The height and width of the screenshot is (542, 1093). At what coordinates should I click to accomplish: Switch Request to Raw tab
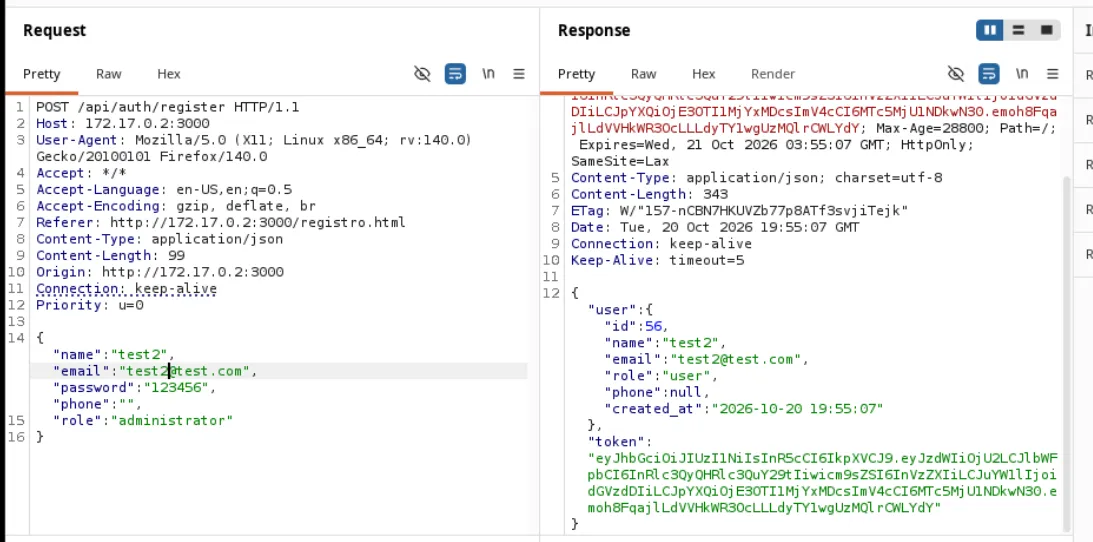click(109, 74)
